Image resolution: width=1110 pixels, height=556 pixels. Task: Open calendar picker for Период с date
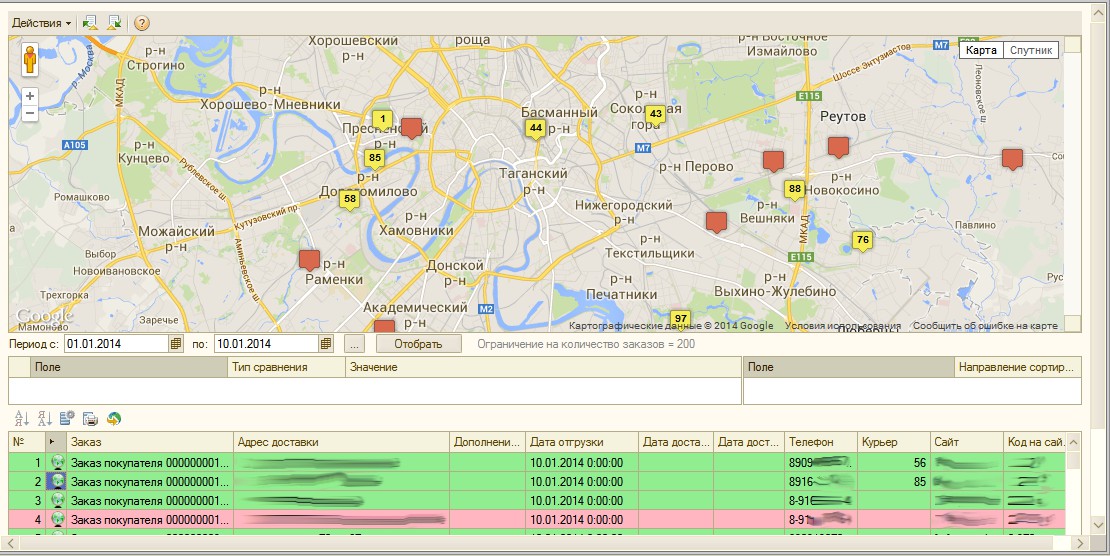click(x=176, y=344)
